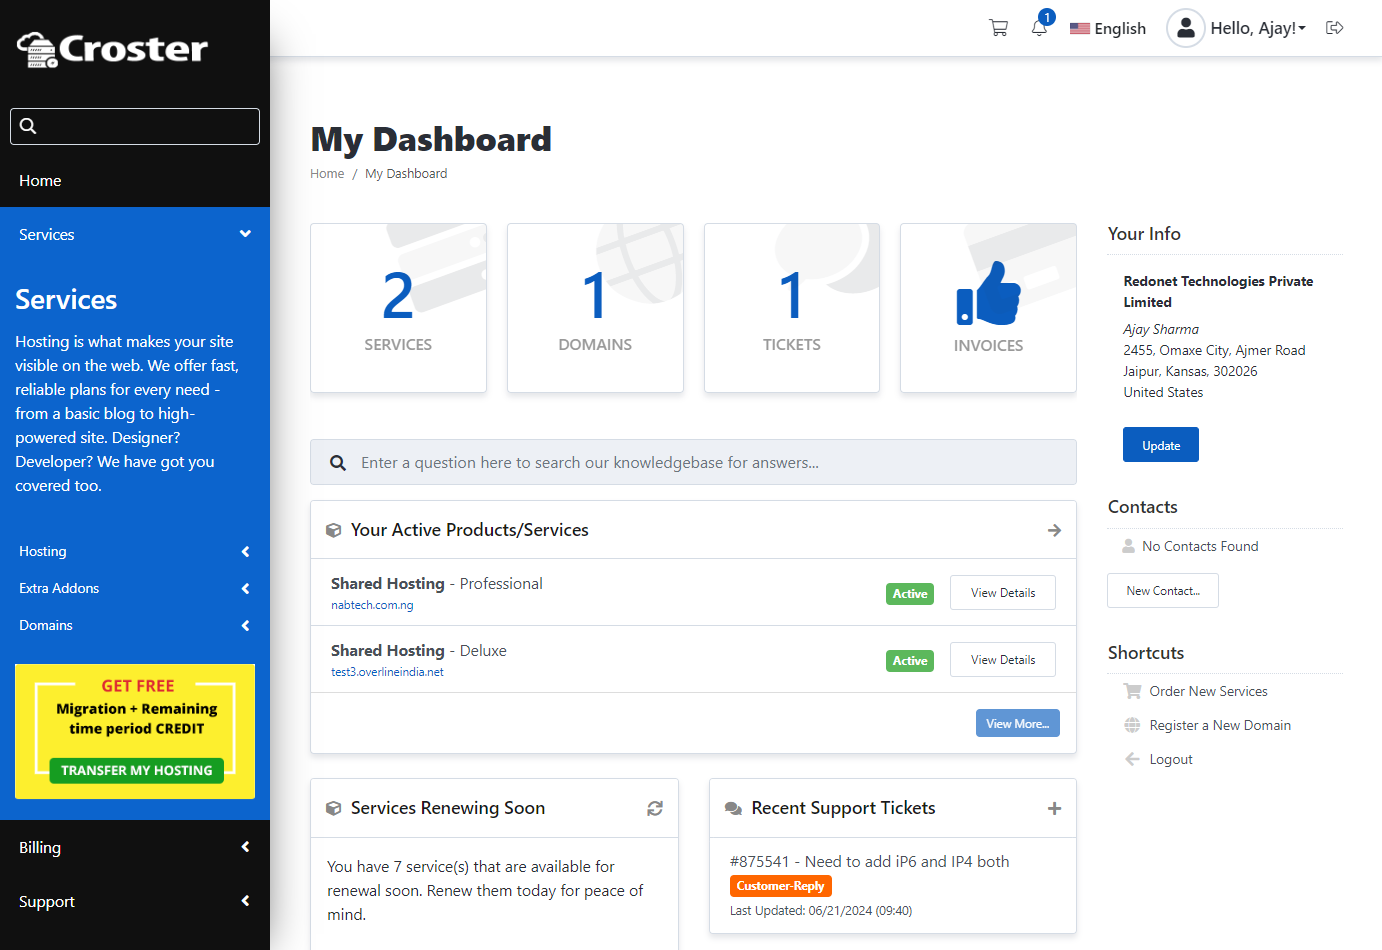Collapse the Services sidebar section
The image size is (1382, 950).
coord(134,234)
